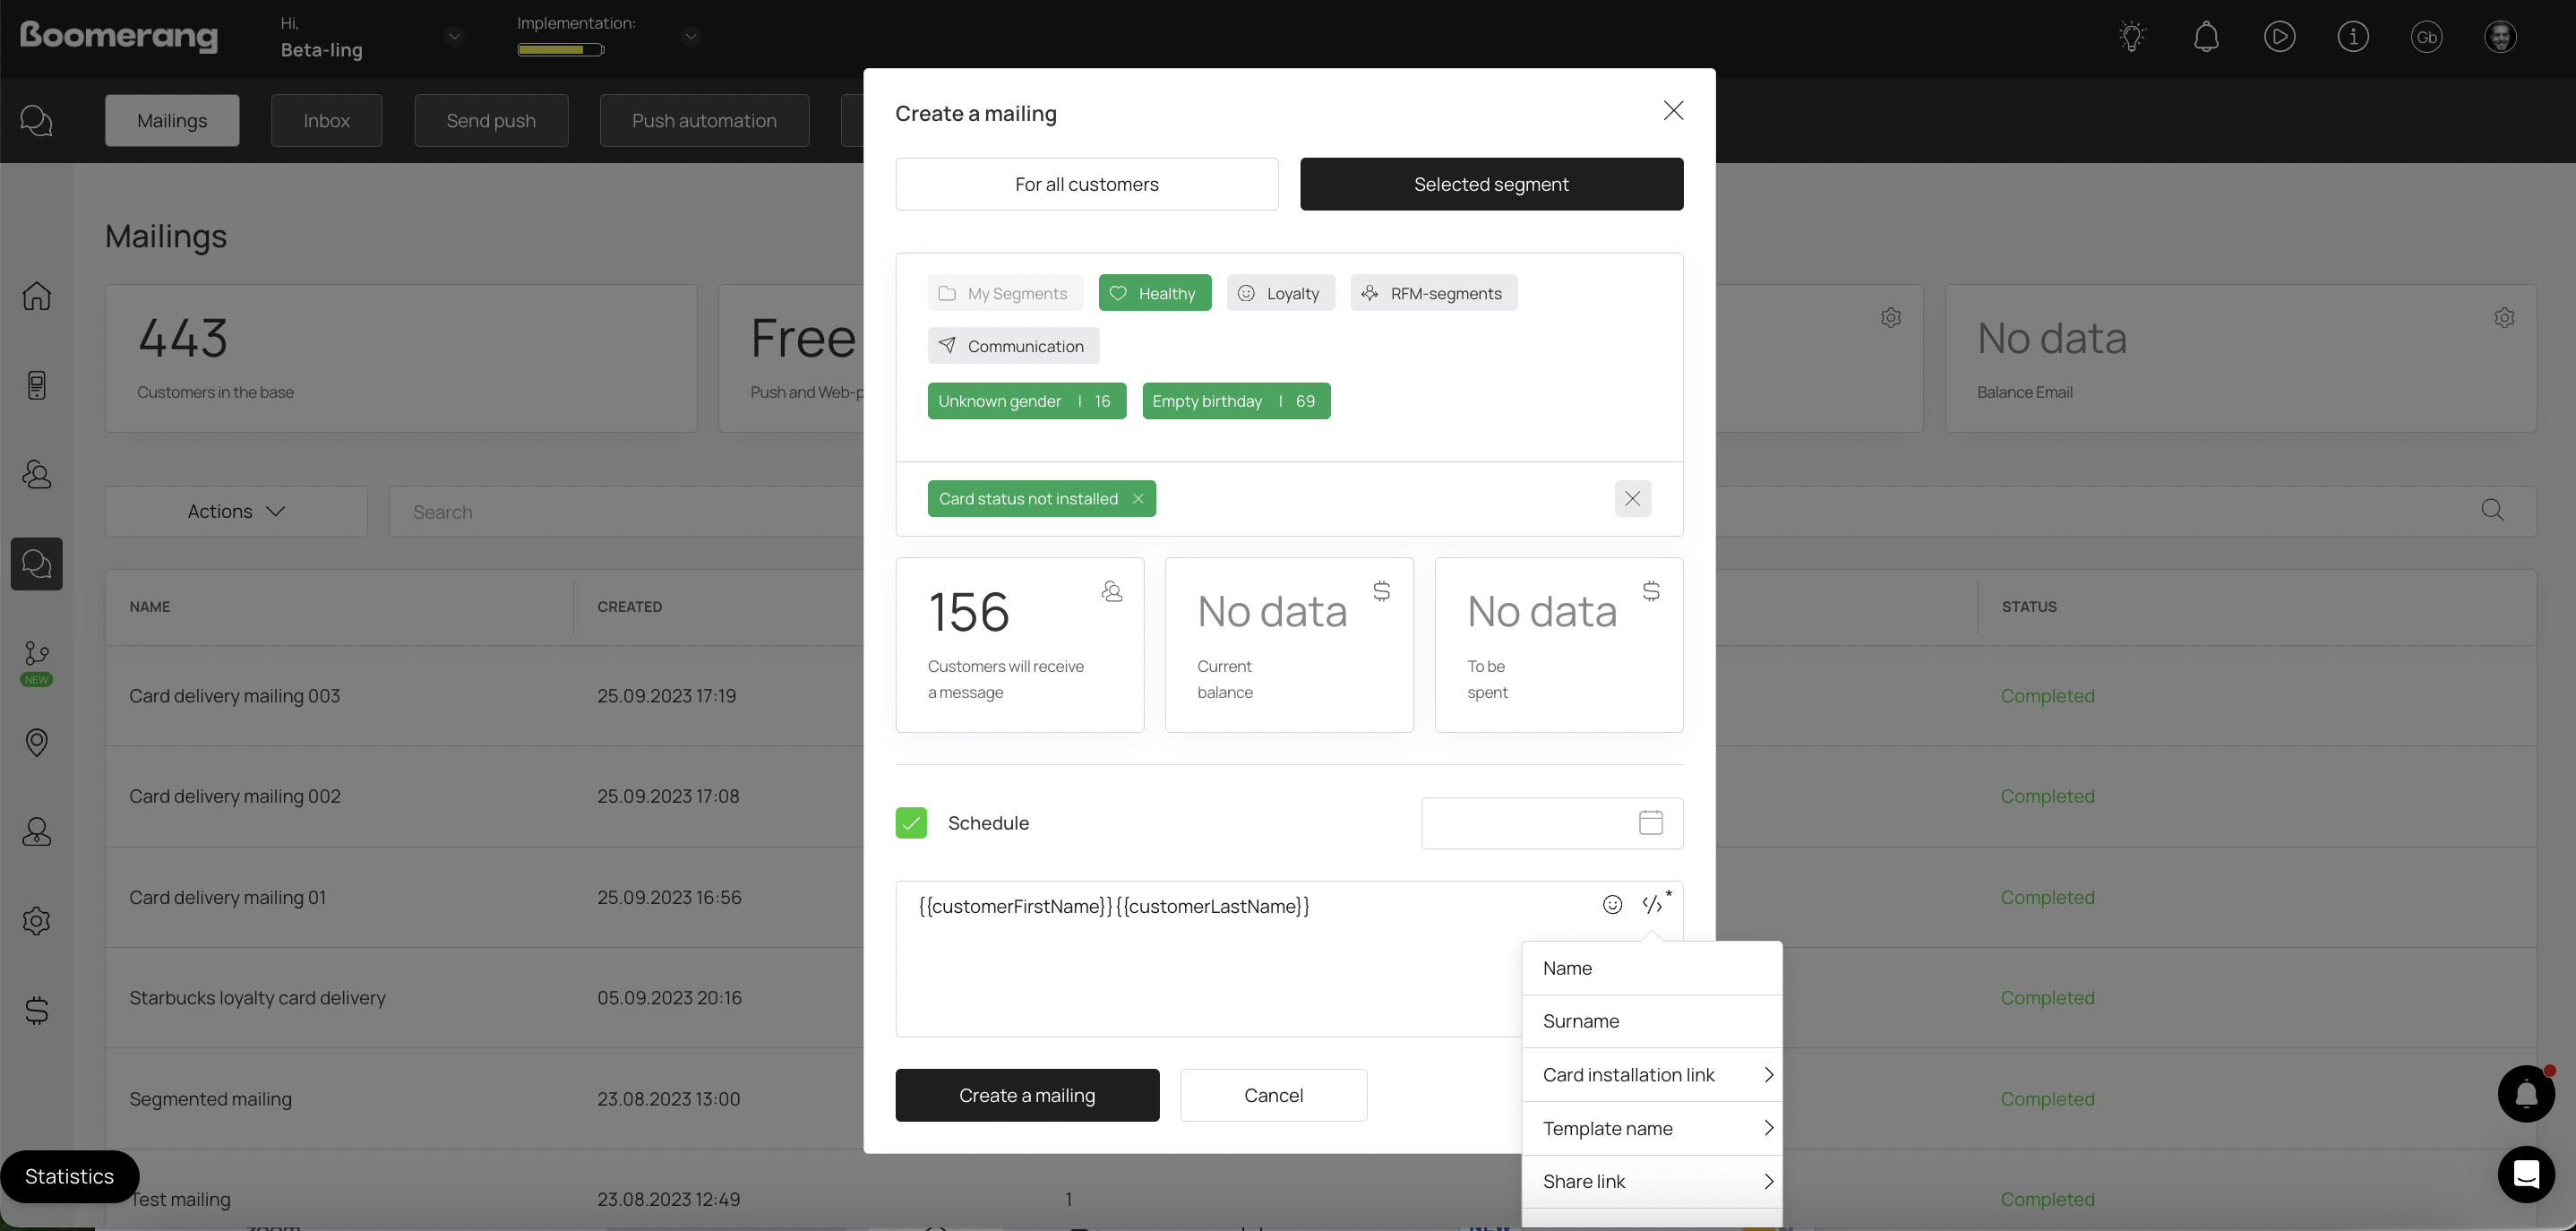Insert the Surname variable
2576x1231 pixels.
(x=1651, y=1021)
